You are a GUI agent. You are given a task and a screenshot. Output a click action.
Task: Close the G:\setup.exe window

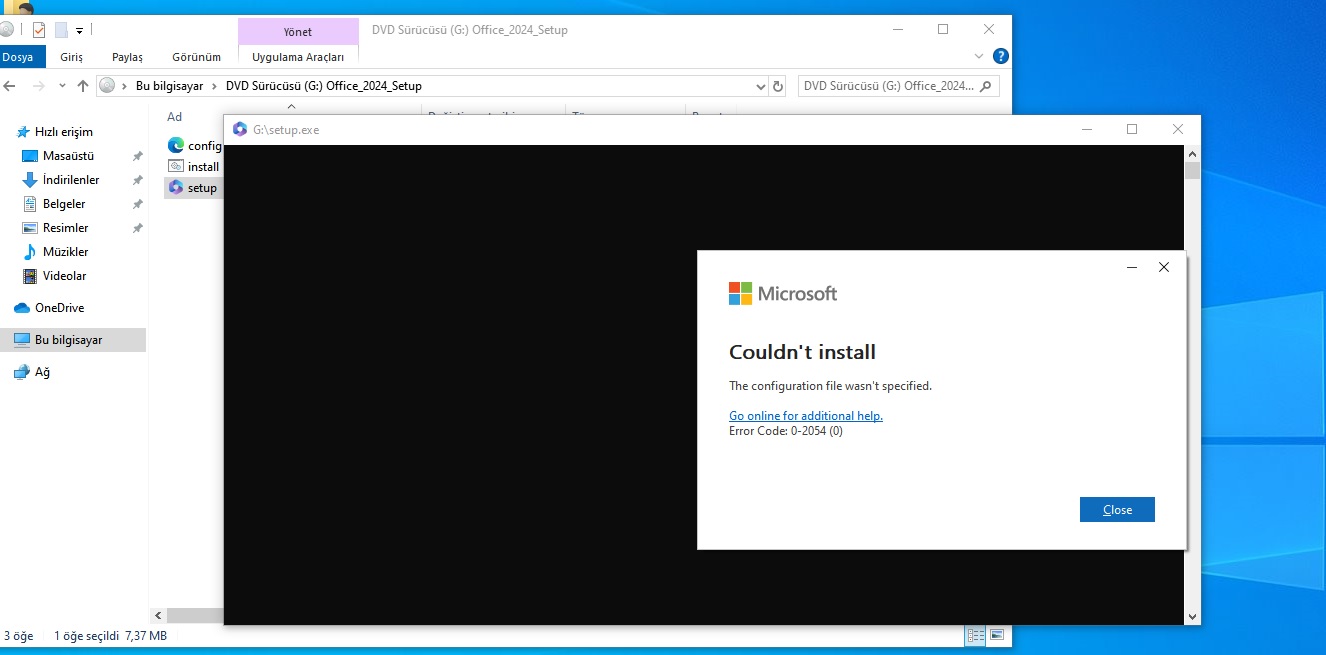[1178, 129]
